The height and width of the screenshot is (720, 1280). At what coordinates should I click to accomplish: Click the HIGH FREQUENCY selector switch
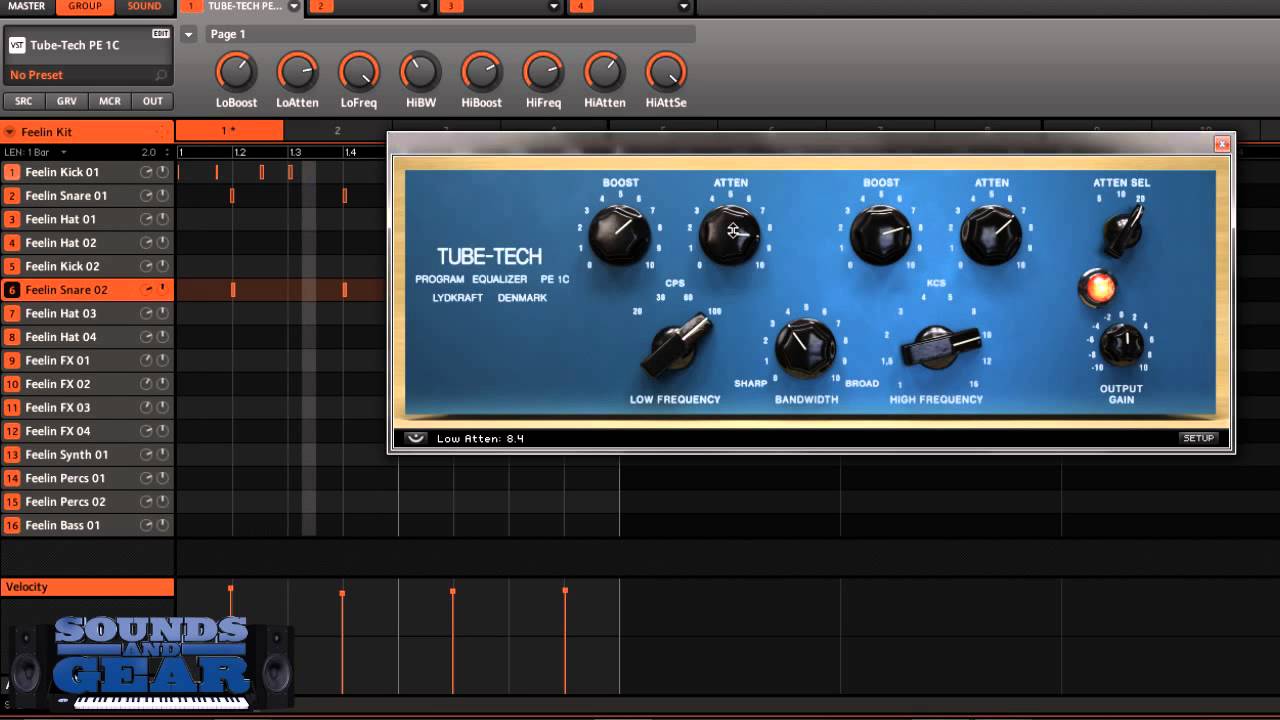coord(941,346)
